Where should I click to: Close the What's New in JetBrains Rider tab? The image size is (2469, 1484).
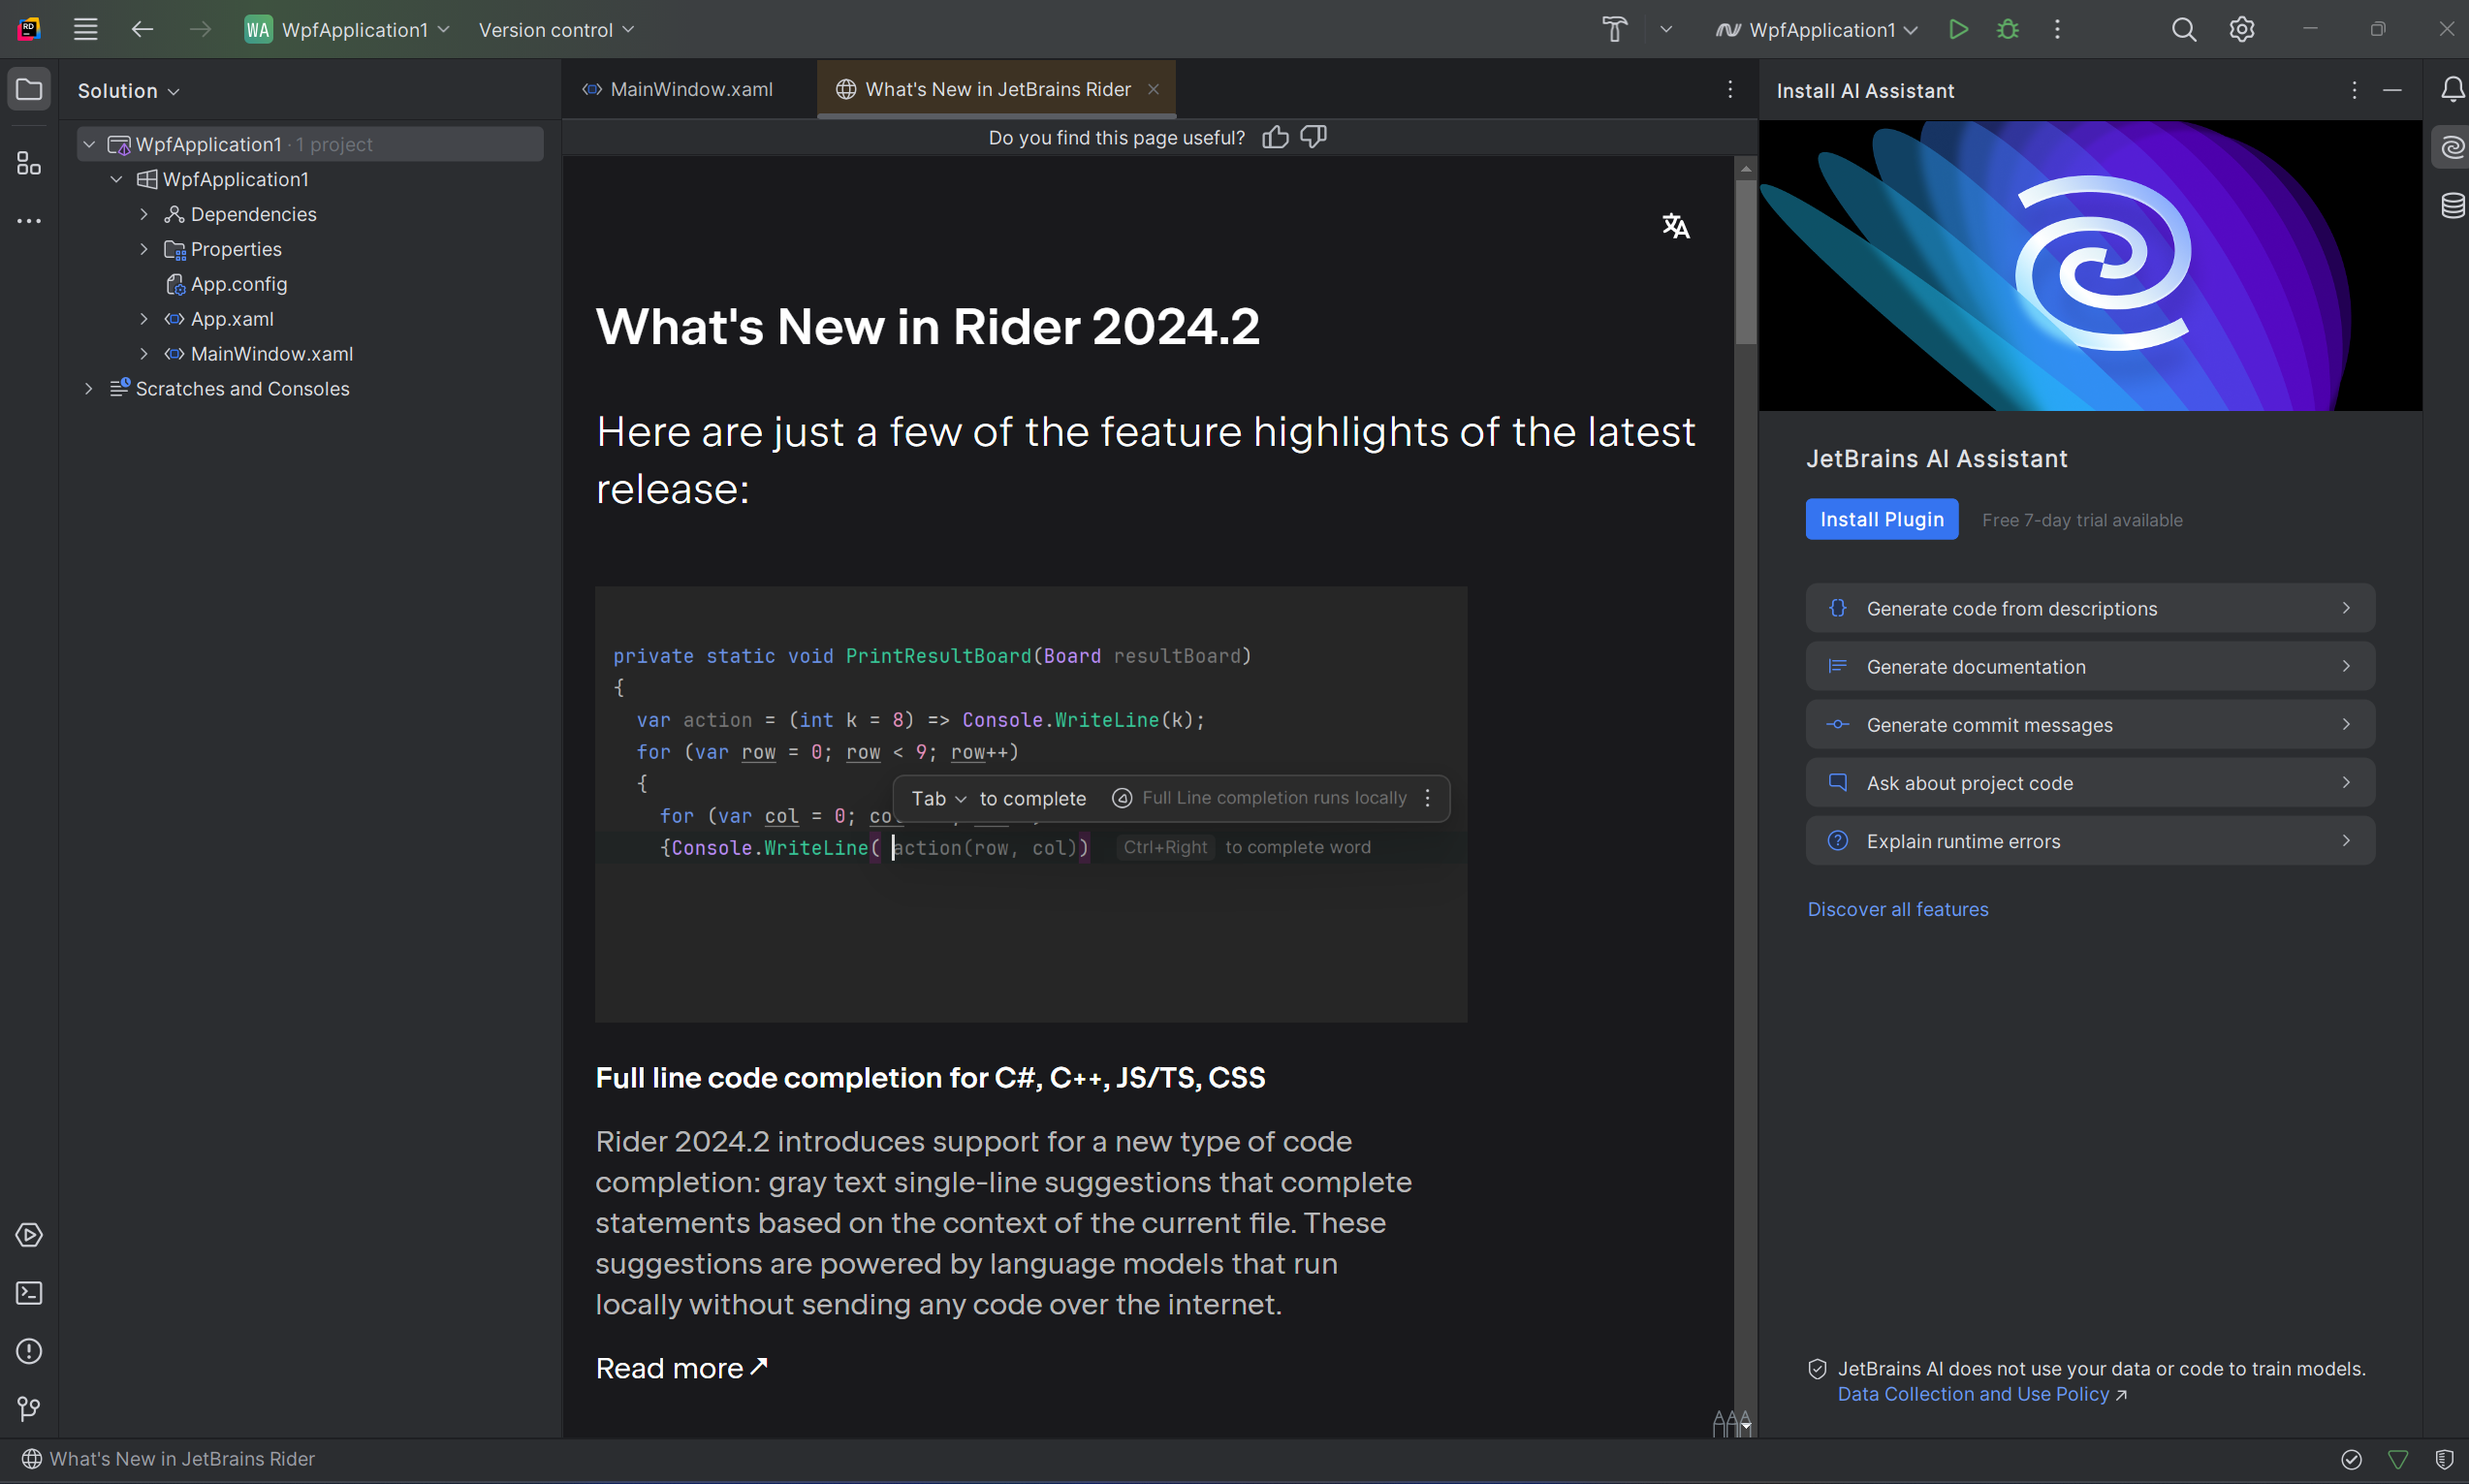click(x=1153, y=89)
